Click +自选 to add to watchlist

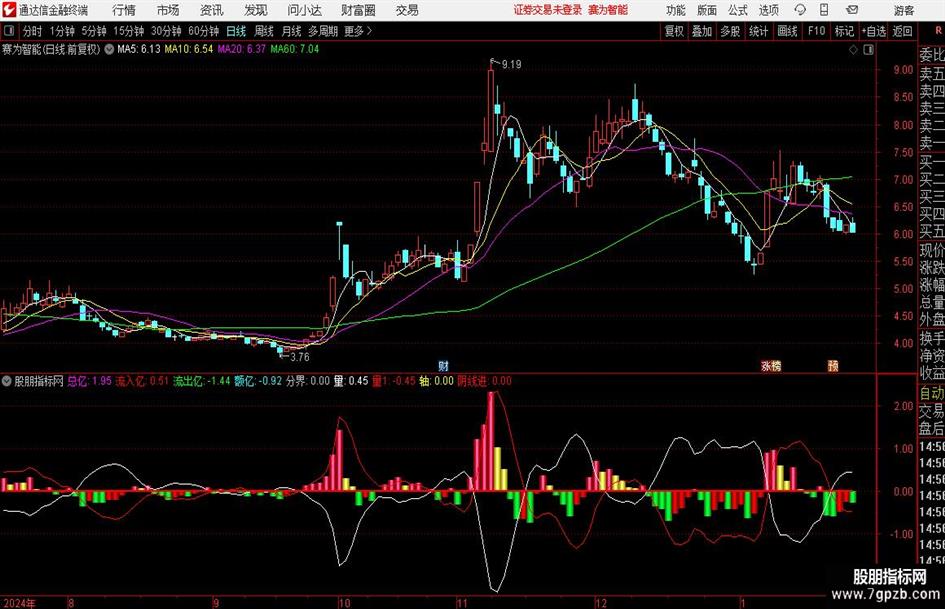click(x=874, y=31)
